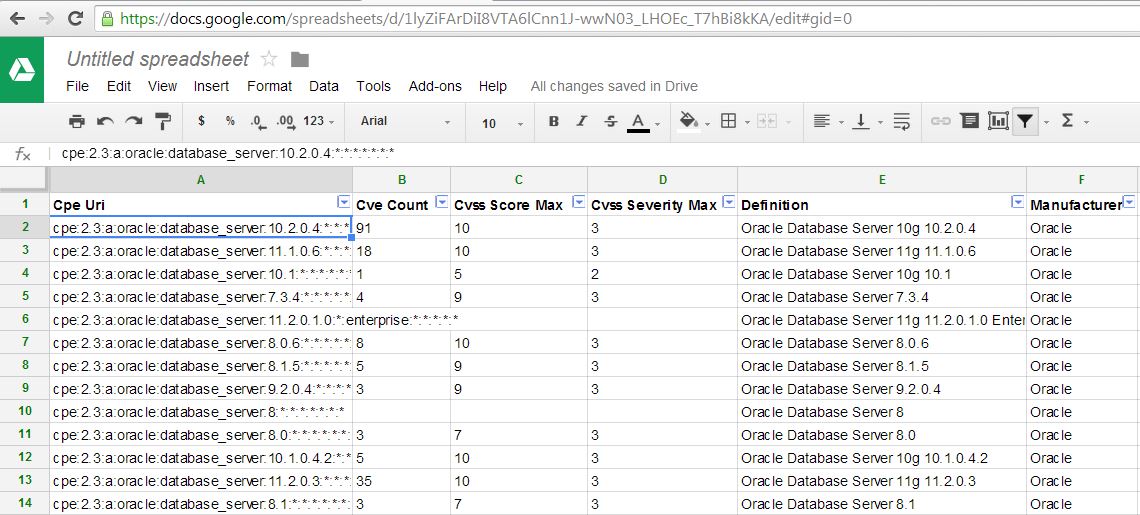Open the Edit menu
The height and width of the screenshot is (515, 1140).
pos(119,87)
